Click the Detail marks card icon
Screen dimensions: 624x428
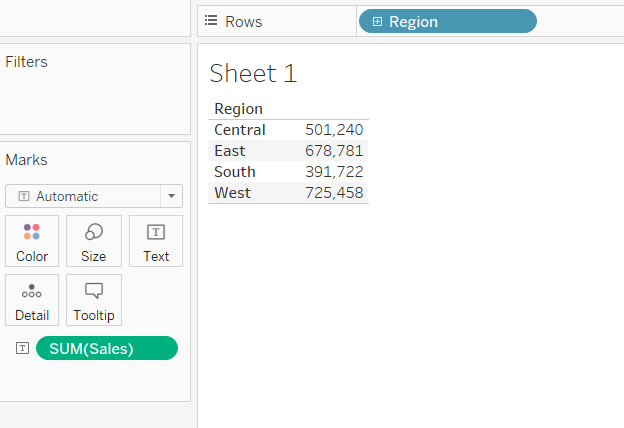(x=32, y=291)
